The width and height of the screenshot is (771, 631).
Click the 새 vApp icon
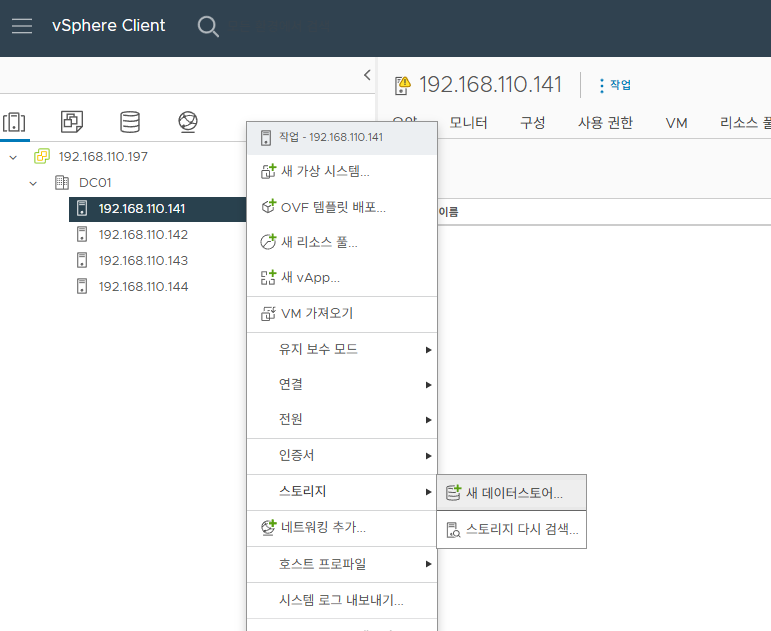[x=268, y=277]
